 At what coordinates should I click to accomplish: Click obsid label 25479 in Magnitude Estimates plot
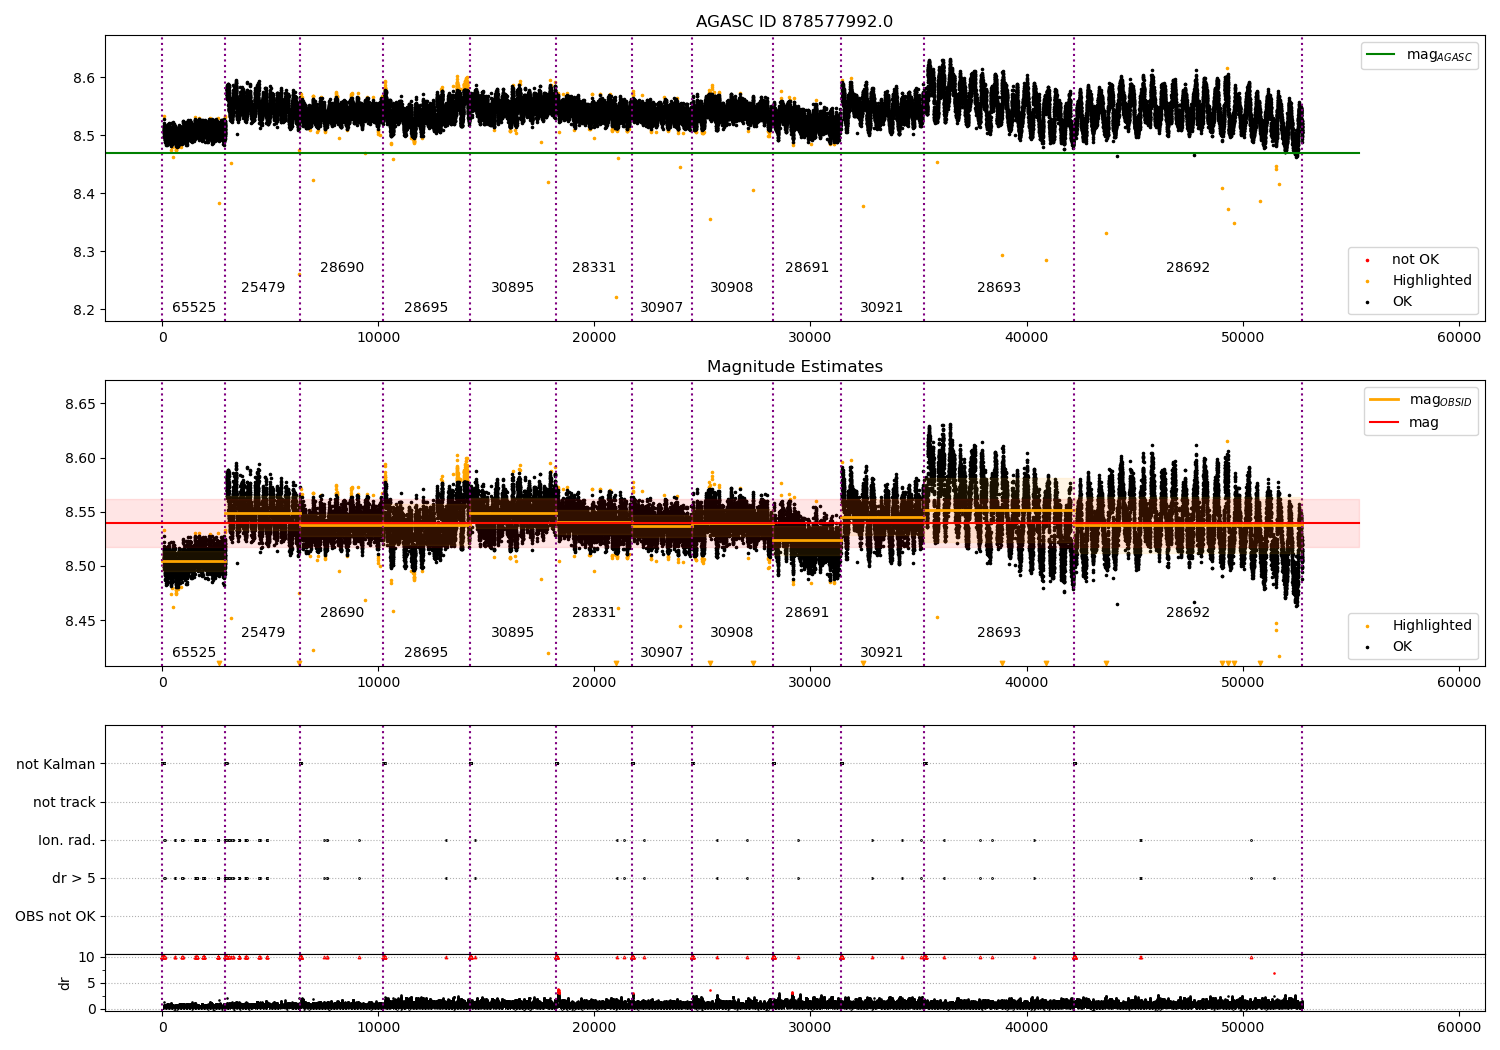tap(263, 633)
